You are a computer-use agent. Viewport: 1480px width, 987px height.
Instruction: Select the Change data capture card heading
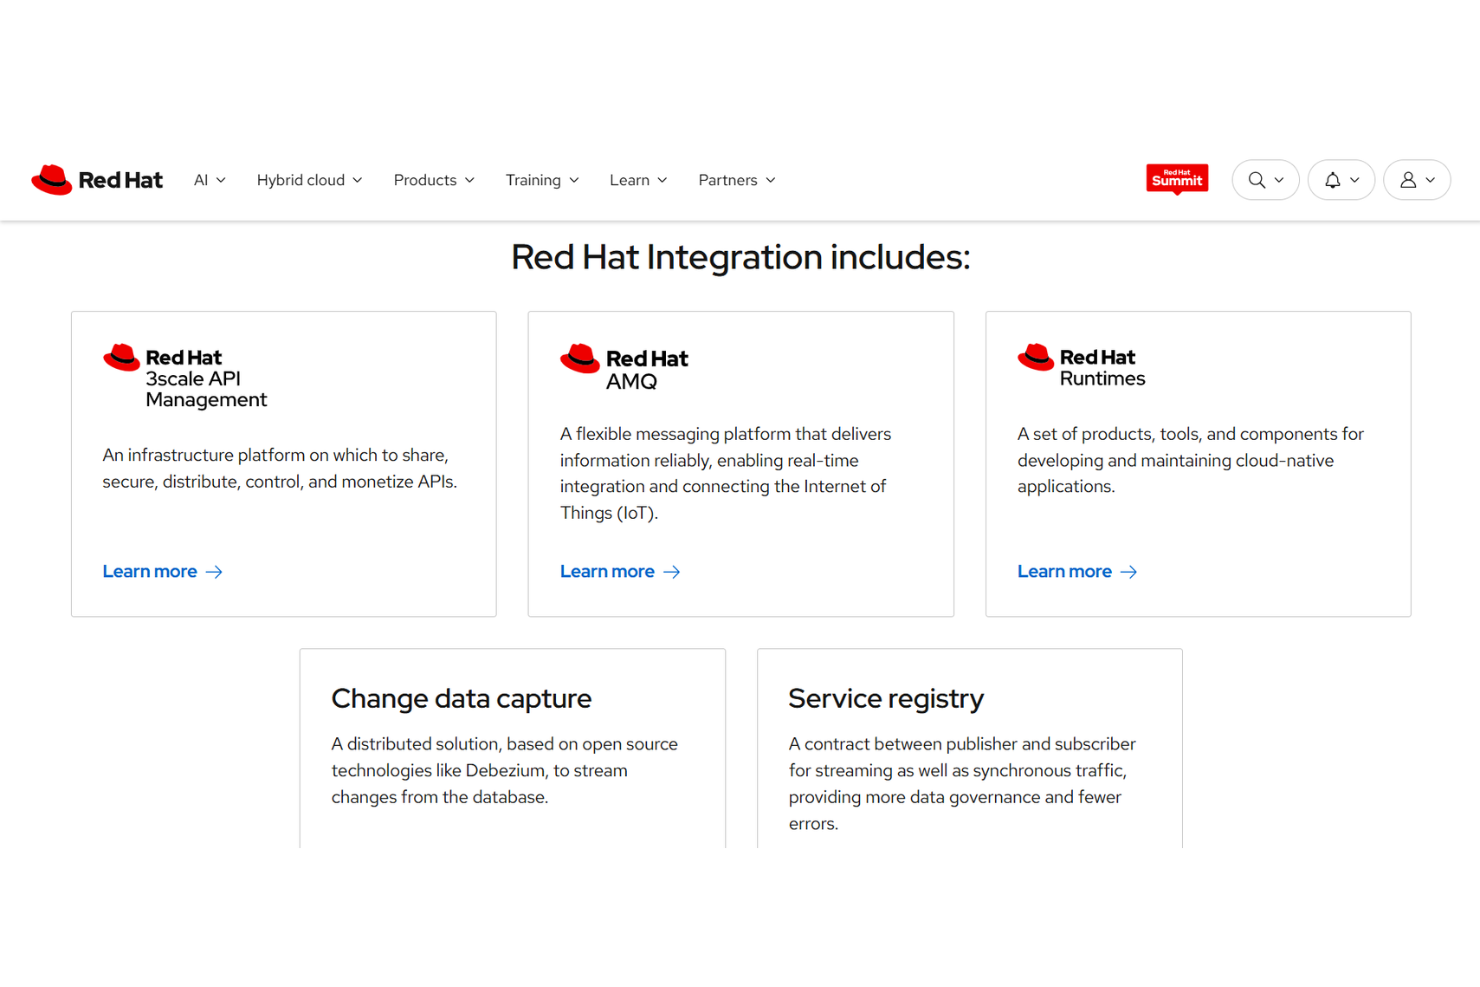[x=461, y=698]
